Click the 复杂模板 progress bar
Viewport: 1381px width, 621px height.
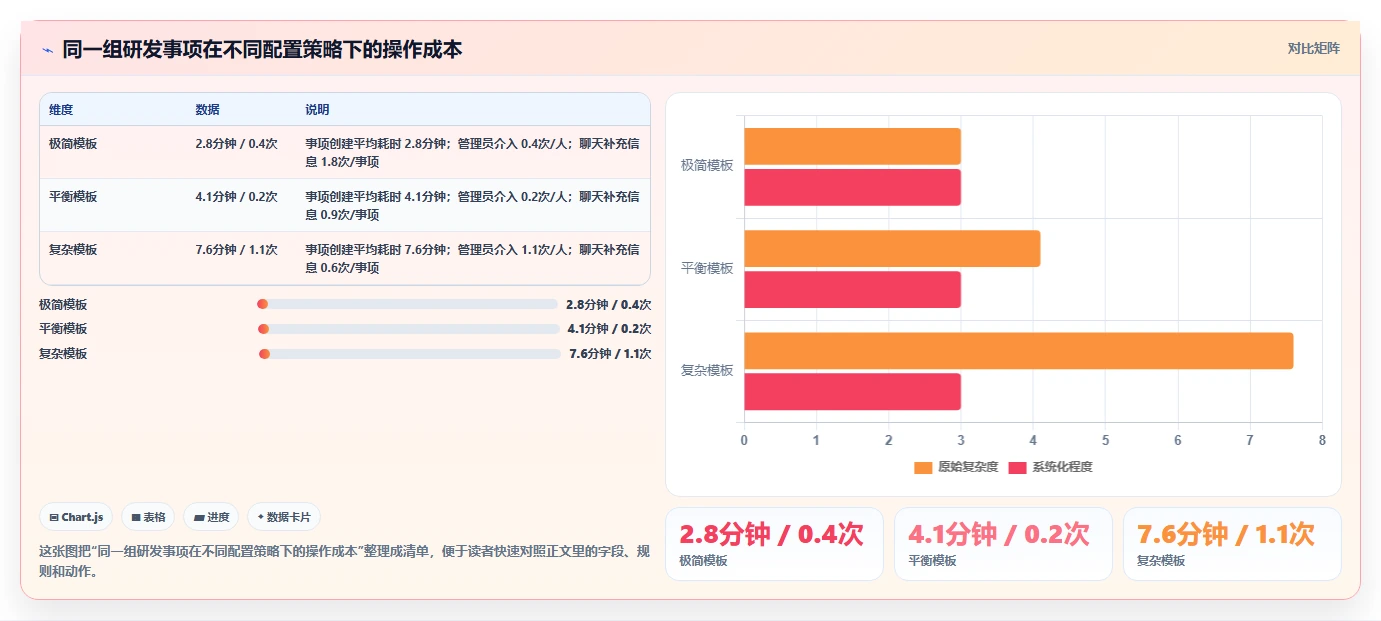409,354
